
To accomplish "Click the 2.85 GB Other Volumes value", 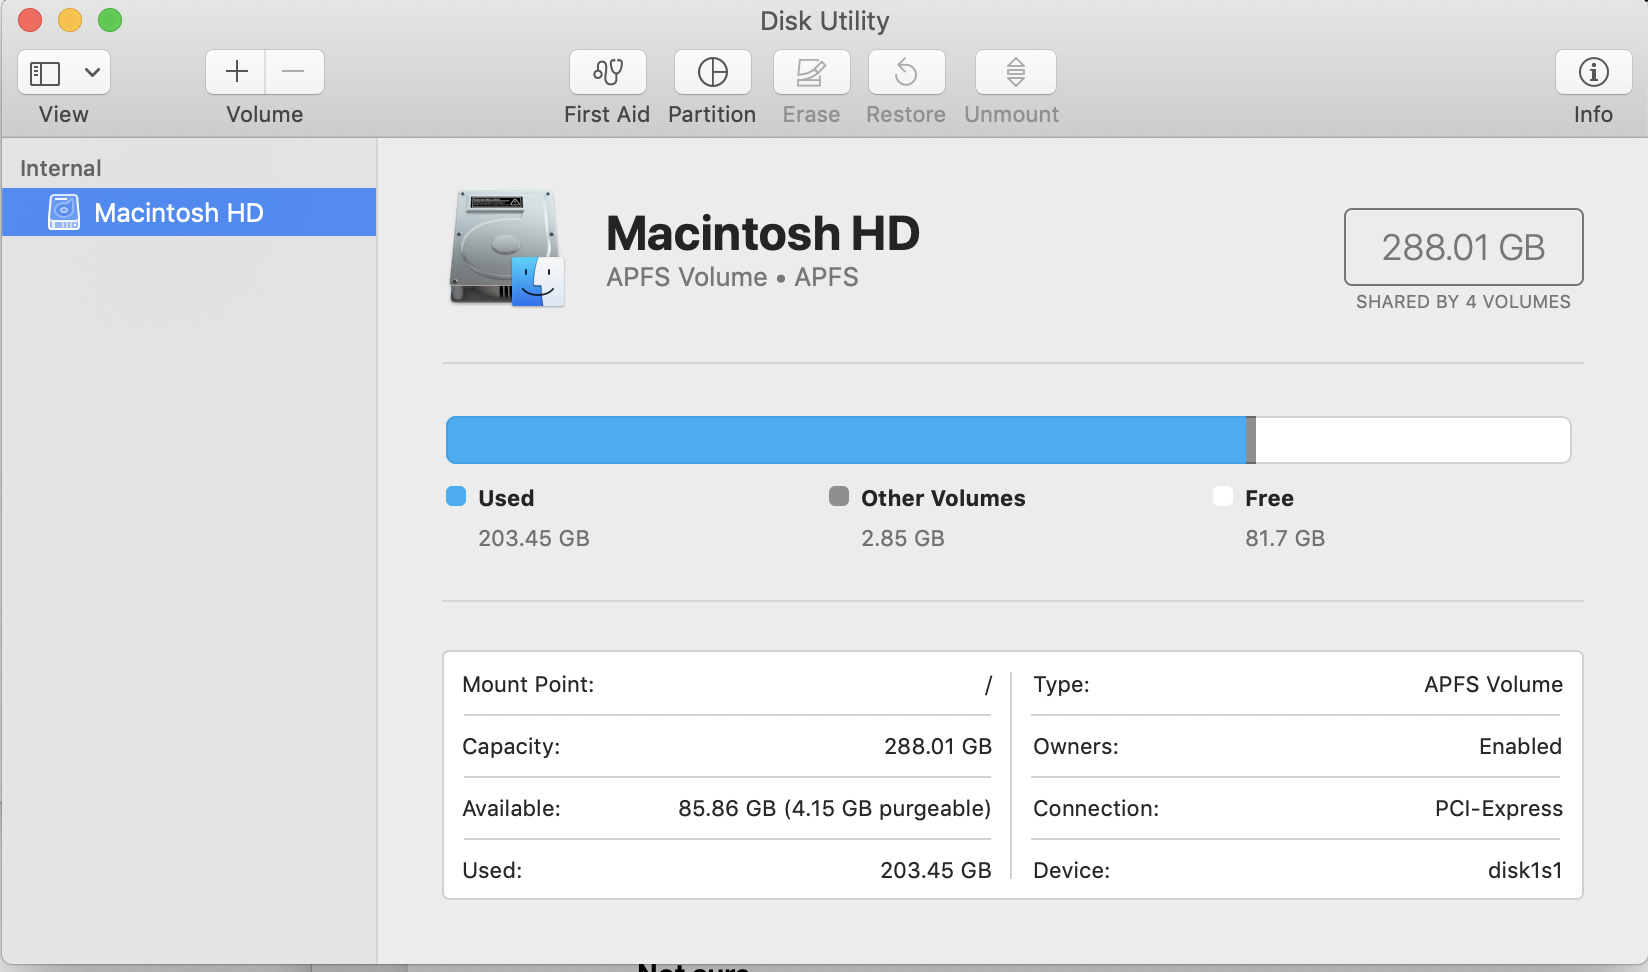I will click(903, 539).
